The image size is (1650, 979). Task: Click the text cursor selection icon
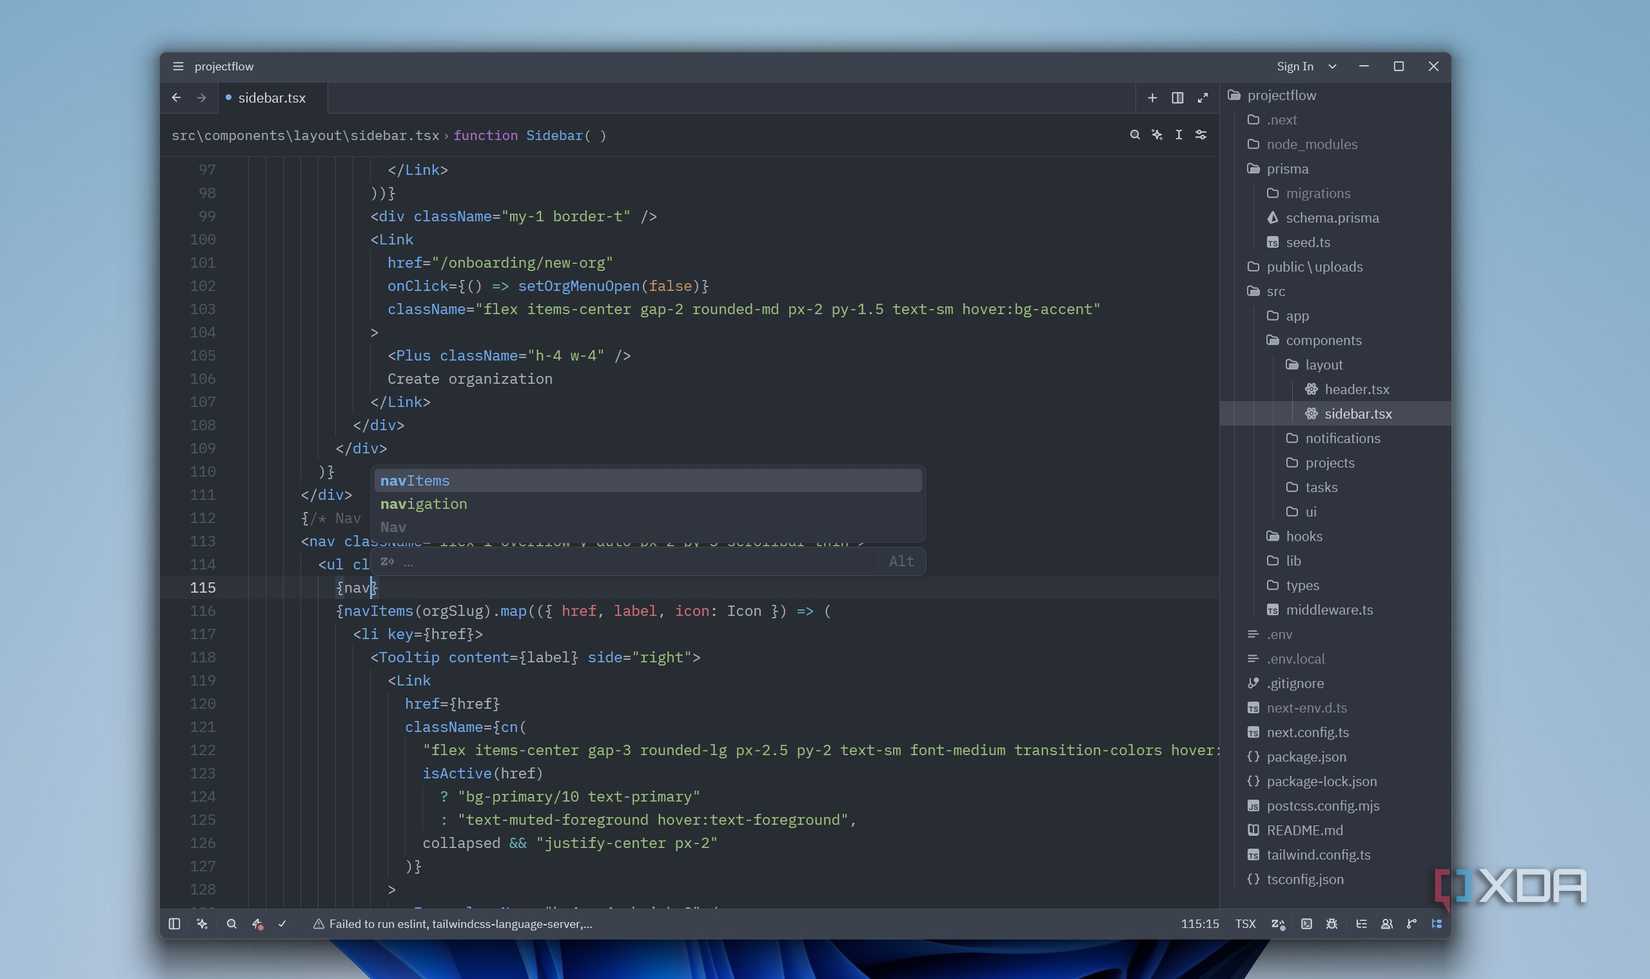pos(1179,135)
